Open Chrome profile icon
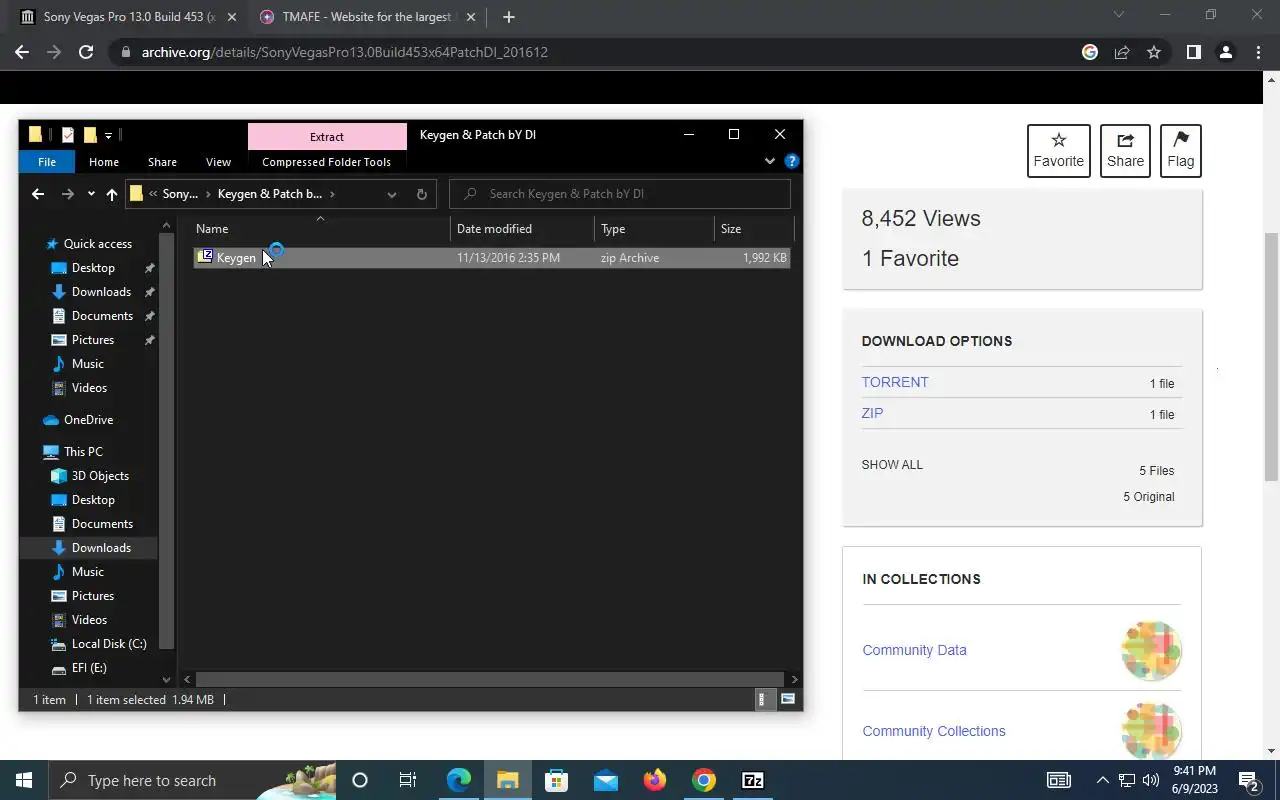Image resolution: width=1280 pixels, height=800 pixels. [x=1225, y=52]
